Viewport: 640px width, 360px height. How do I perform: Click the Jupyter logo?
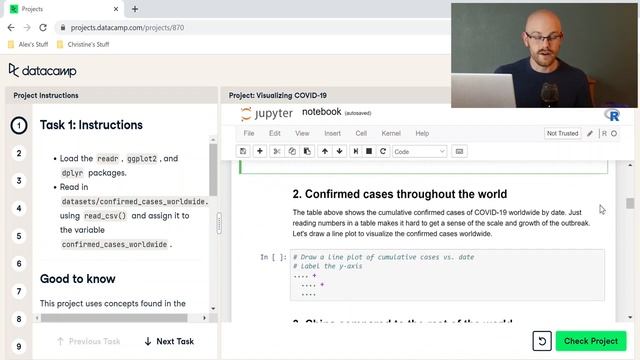coord(267,113)
